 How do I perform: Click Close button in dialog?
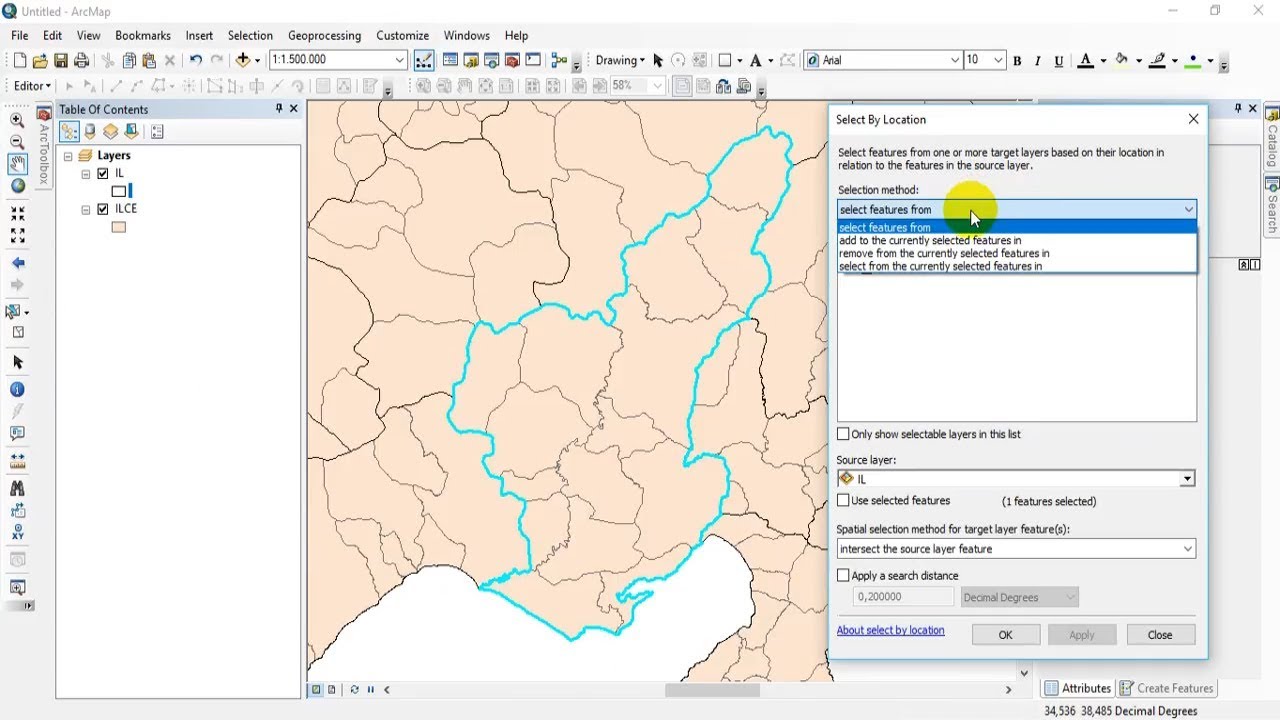tap(1160, 635)
